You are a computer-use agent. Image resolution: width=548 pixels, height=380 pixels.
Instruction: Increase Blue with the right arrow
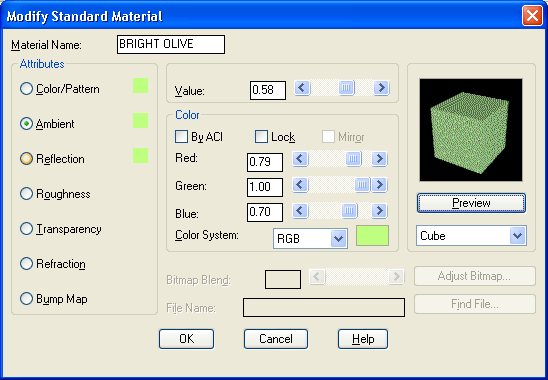379,211
